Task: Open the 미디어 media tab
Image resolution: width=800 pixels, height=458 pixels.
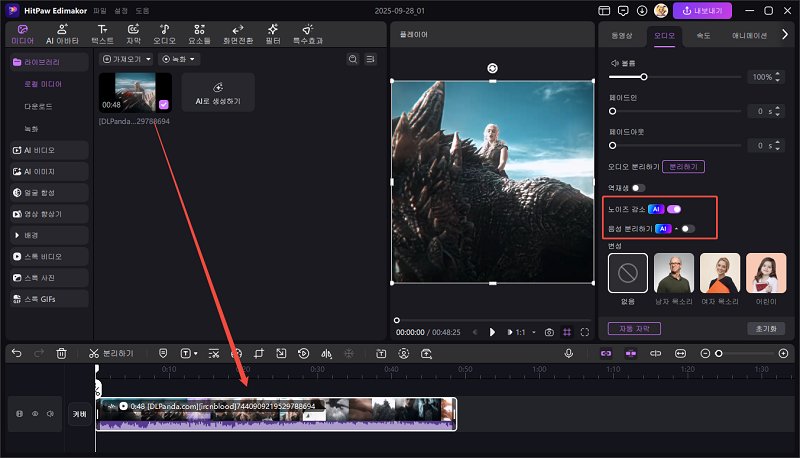Action: click(22, 35)
